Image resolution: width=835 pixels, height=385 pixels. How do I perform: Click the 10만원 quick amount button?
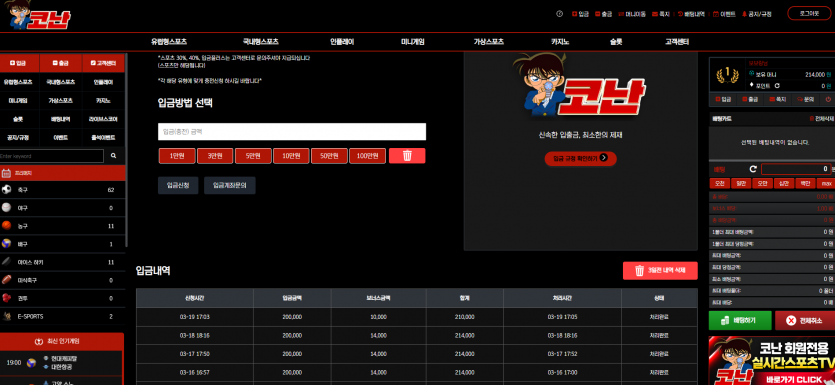click(x=291, y=156)
